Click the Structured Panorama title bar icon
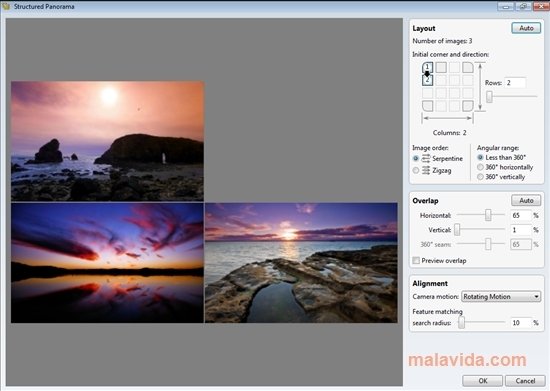The width and height of the screenshot is (550, 391). (6, 6)
